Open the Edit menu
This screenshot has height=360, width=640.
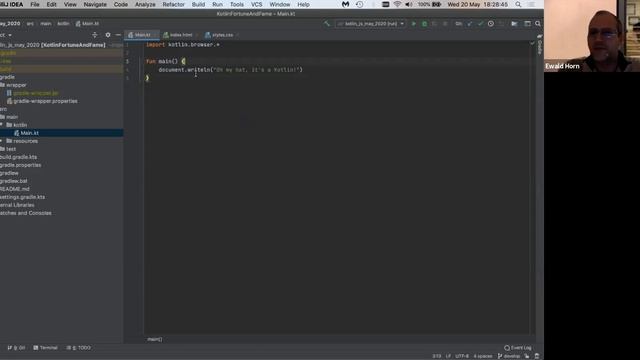pos(51,4)
